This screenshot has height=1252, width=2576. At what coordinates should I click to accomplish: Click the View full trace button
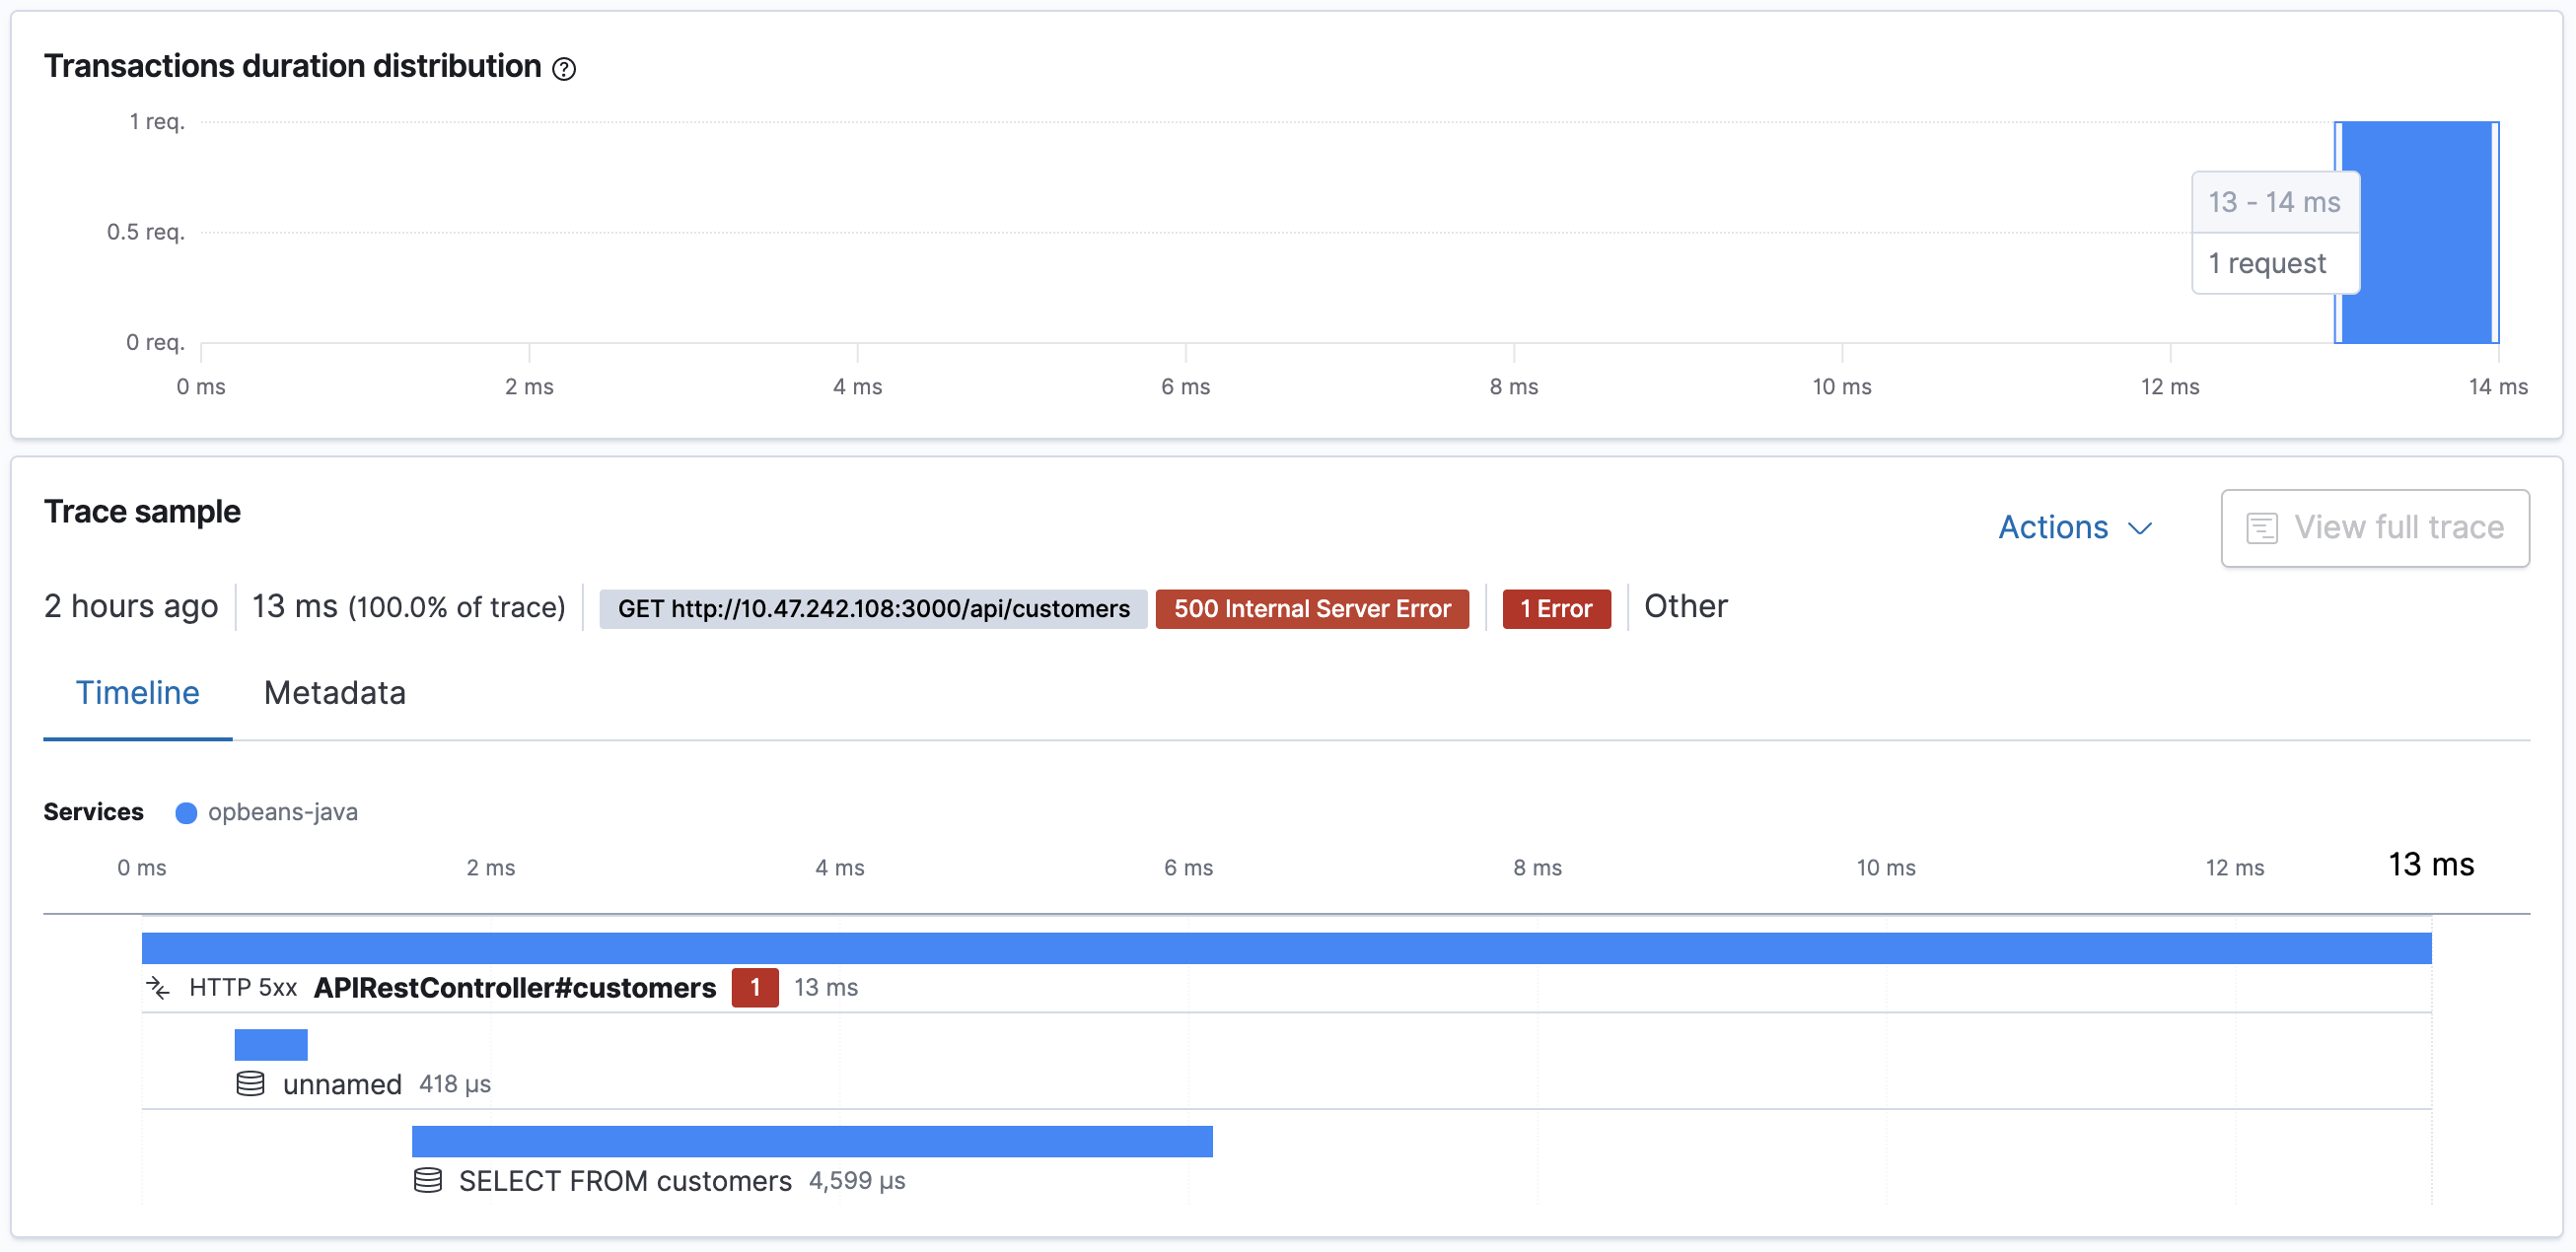(x=2375, y=527)
